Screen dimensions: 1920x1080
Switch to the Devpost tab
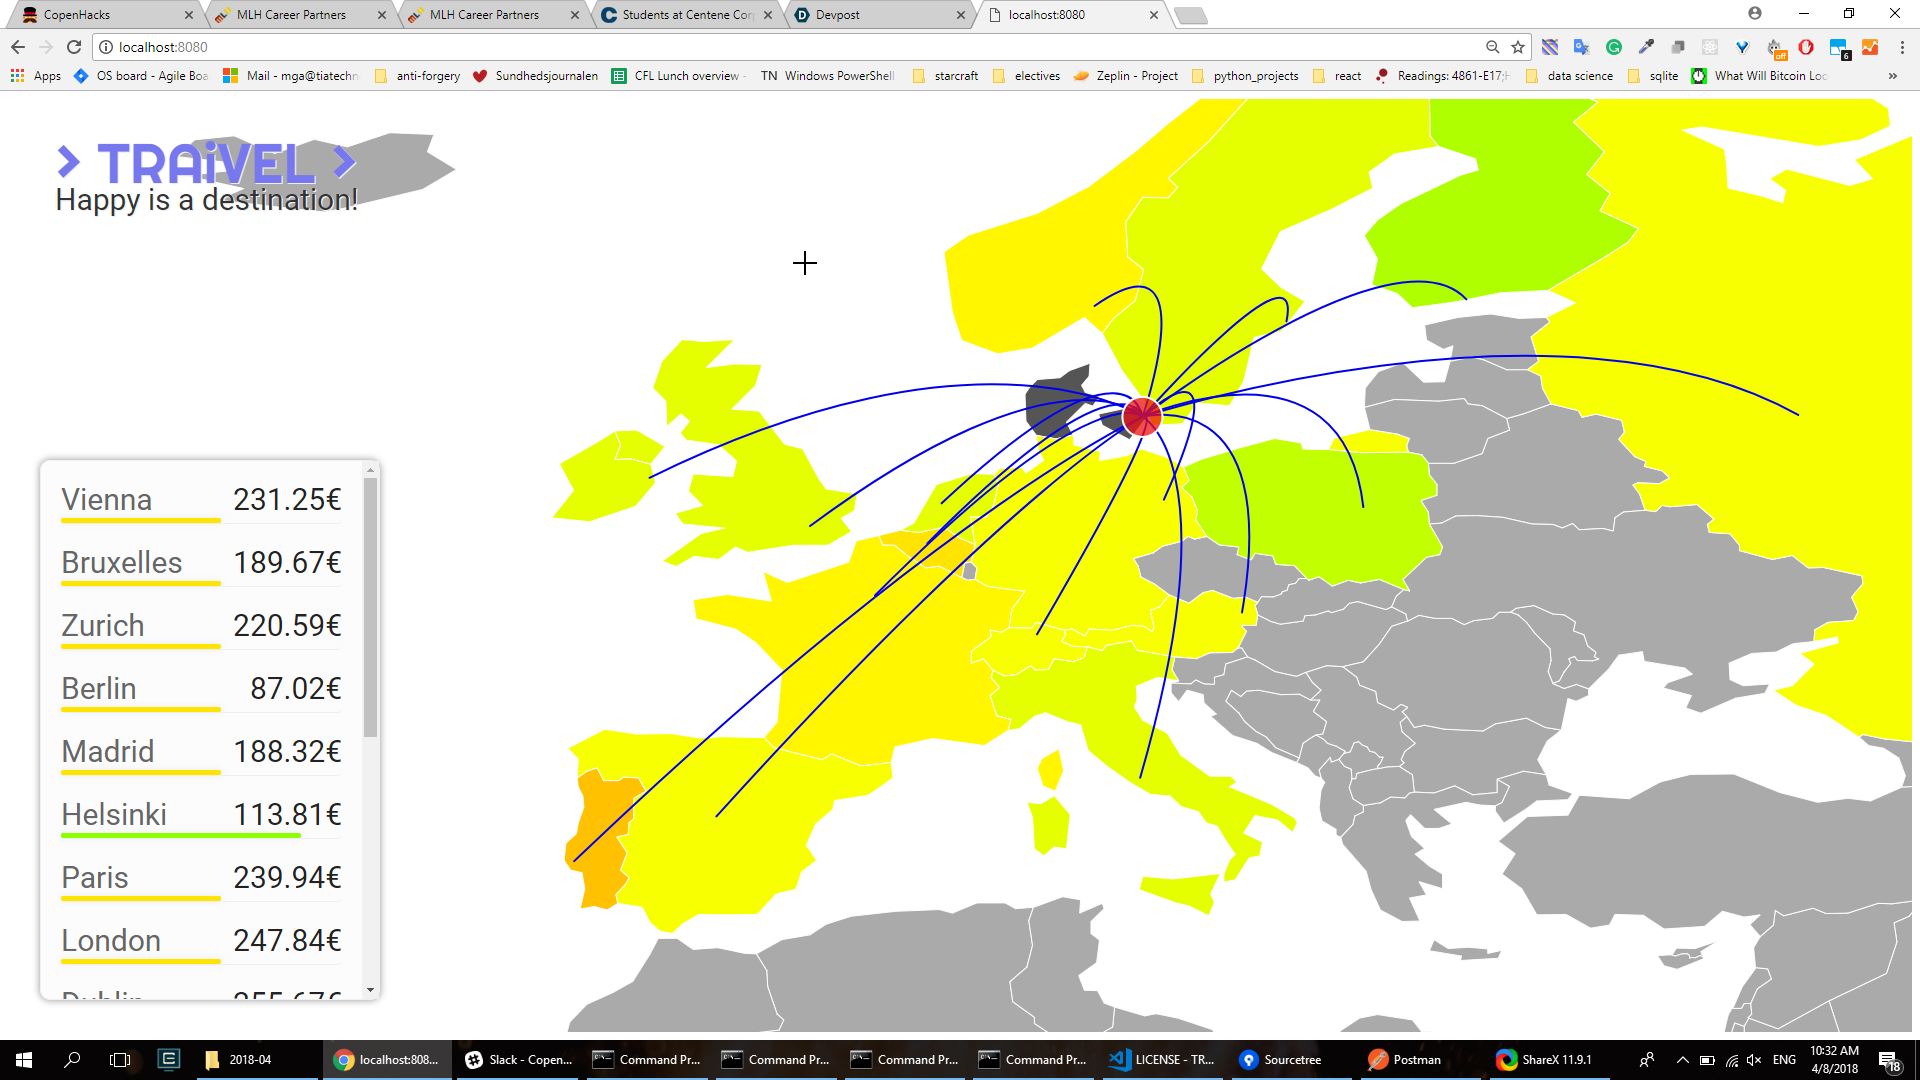(x=838, y=15)
